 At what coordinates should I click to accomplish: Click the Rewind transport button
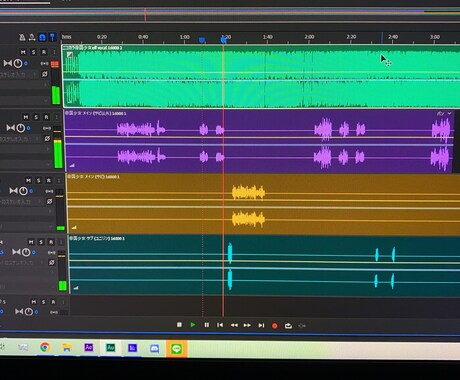[234, 325]
